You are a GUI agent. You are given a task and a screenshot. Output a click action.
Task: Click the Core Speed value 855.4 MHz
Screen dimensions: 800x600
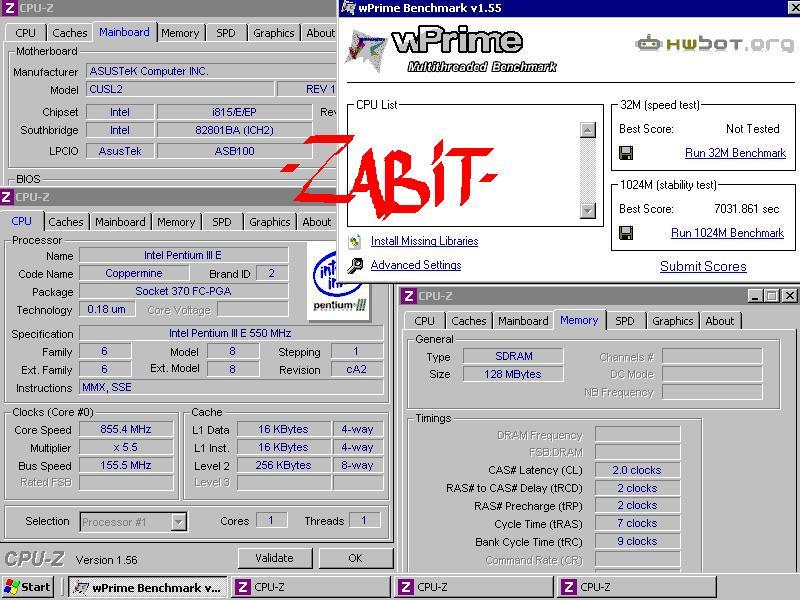tap(126, 430)
